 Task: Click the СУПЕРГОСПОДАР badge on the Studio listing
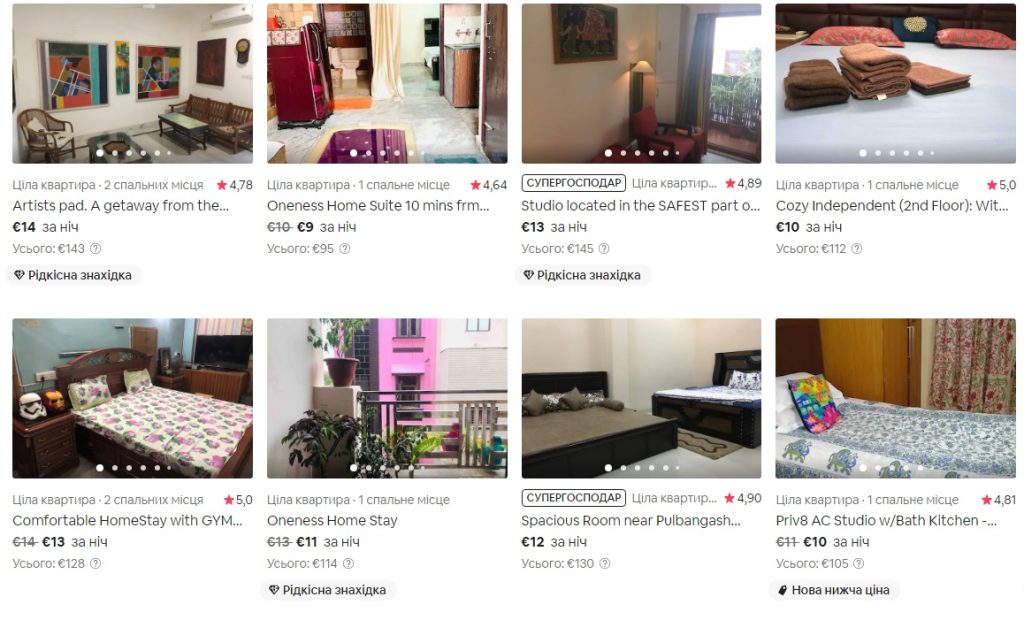tap(573, 183)
